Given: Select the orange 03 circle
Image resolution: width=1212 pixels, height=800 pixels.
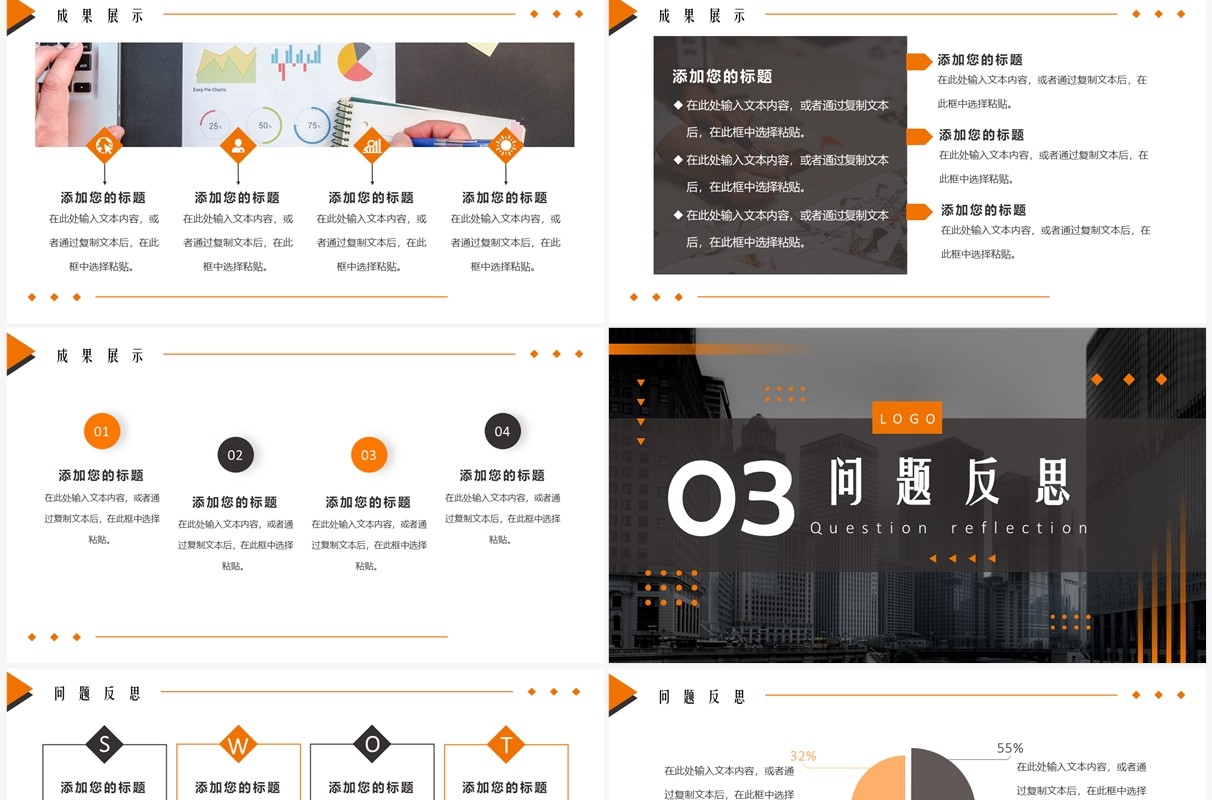Looking at the screenshot, I should click(x=369, y=455).
